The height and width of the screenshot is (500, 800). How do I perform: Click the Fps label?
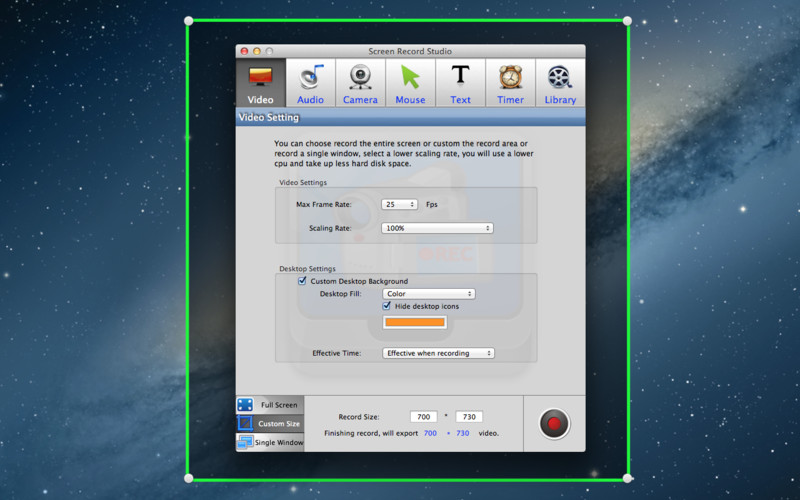point(432,204)
